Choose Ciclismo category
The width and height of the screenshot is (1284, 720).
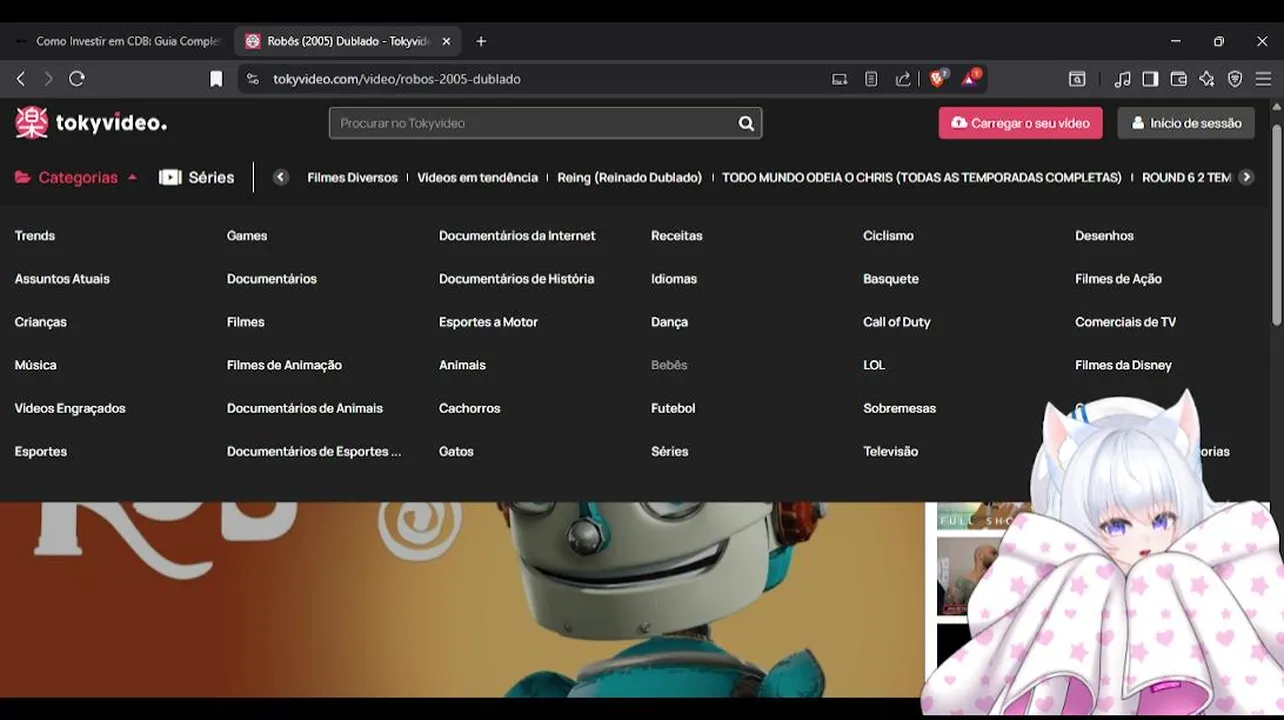pyautogui.click(x=888, y=236)
